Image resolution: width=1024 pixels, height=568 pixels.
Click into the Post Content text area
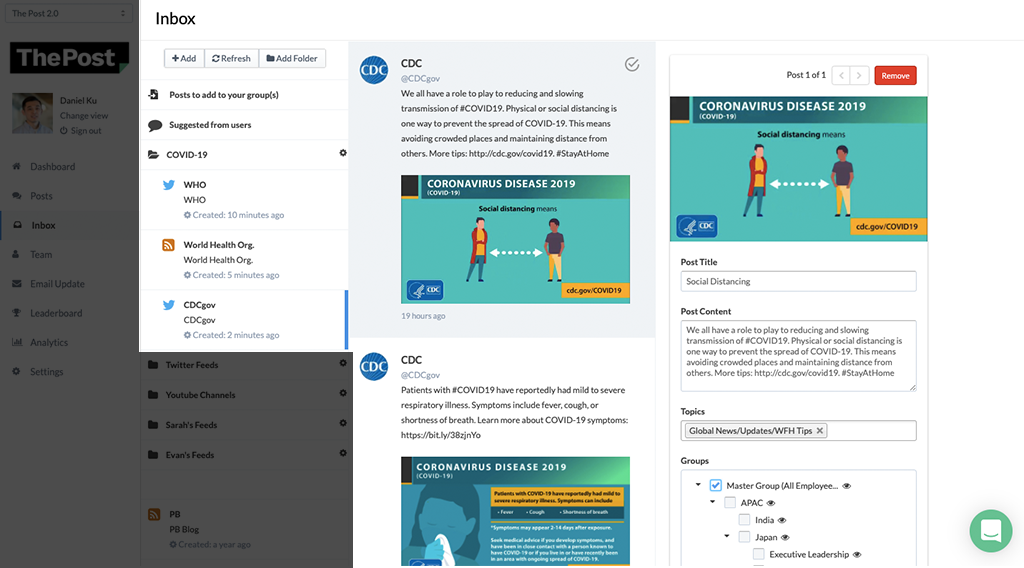point(798,356)
